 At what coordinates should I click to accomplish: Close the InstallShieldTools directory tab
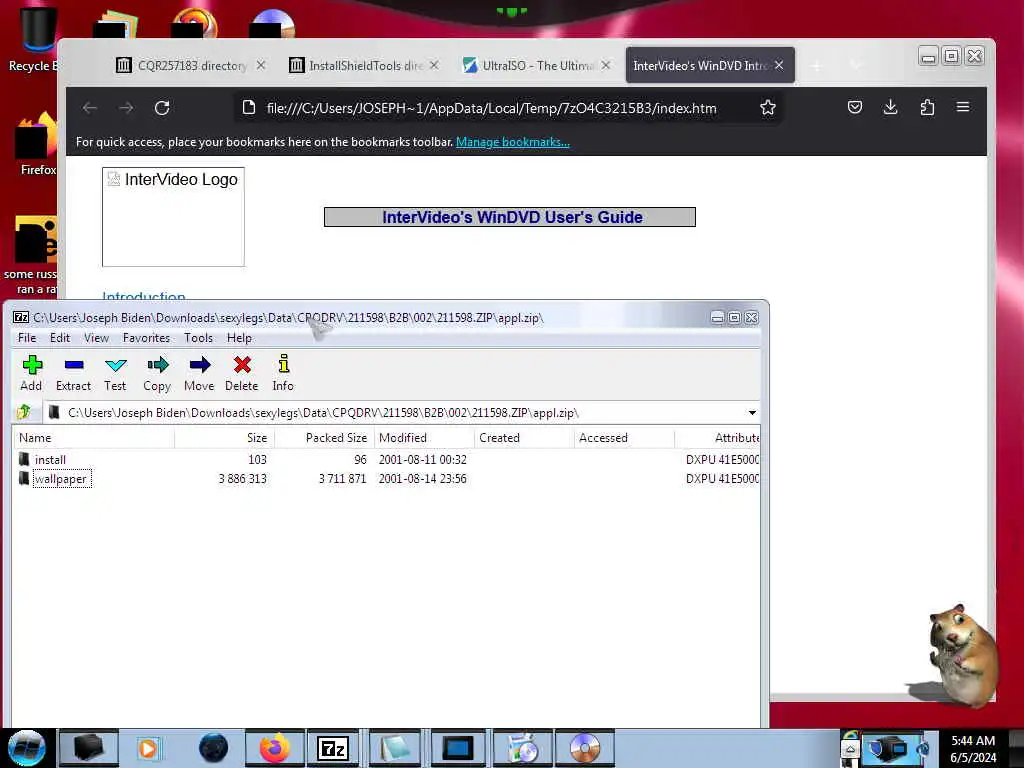point(434,65)
